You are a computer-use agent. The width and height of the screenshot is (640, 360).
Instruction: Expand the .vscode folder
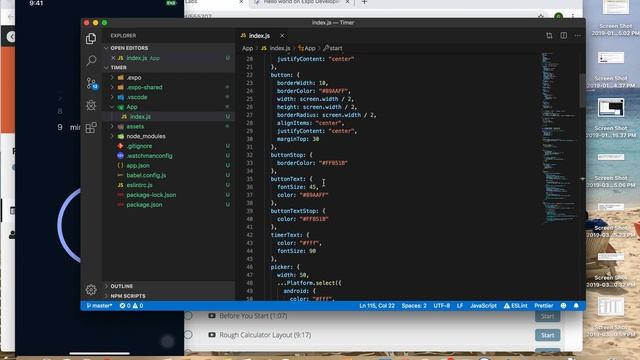point(169,97)
